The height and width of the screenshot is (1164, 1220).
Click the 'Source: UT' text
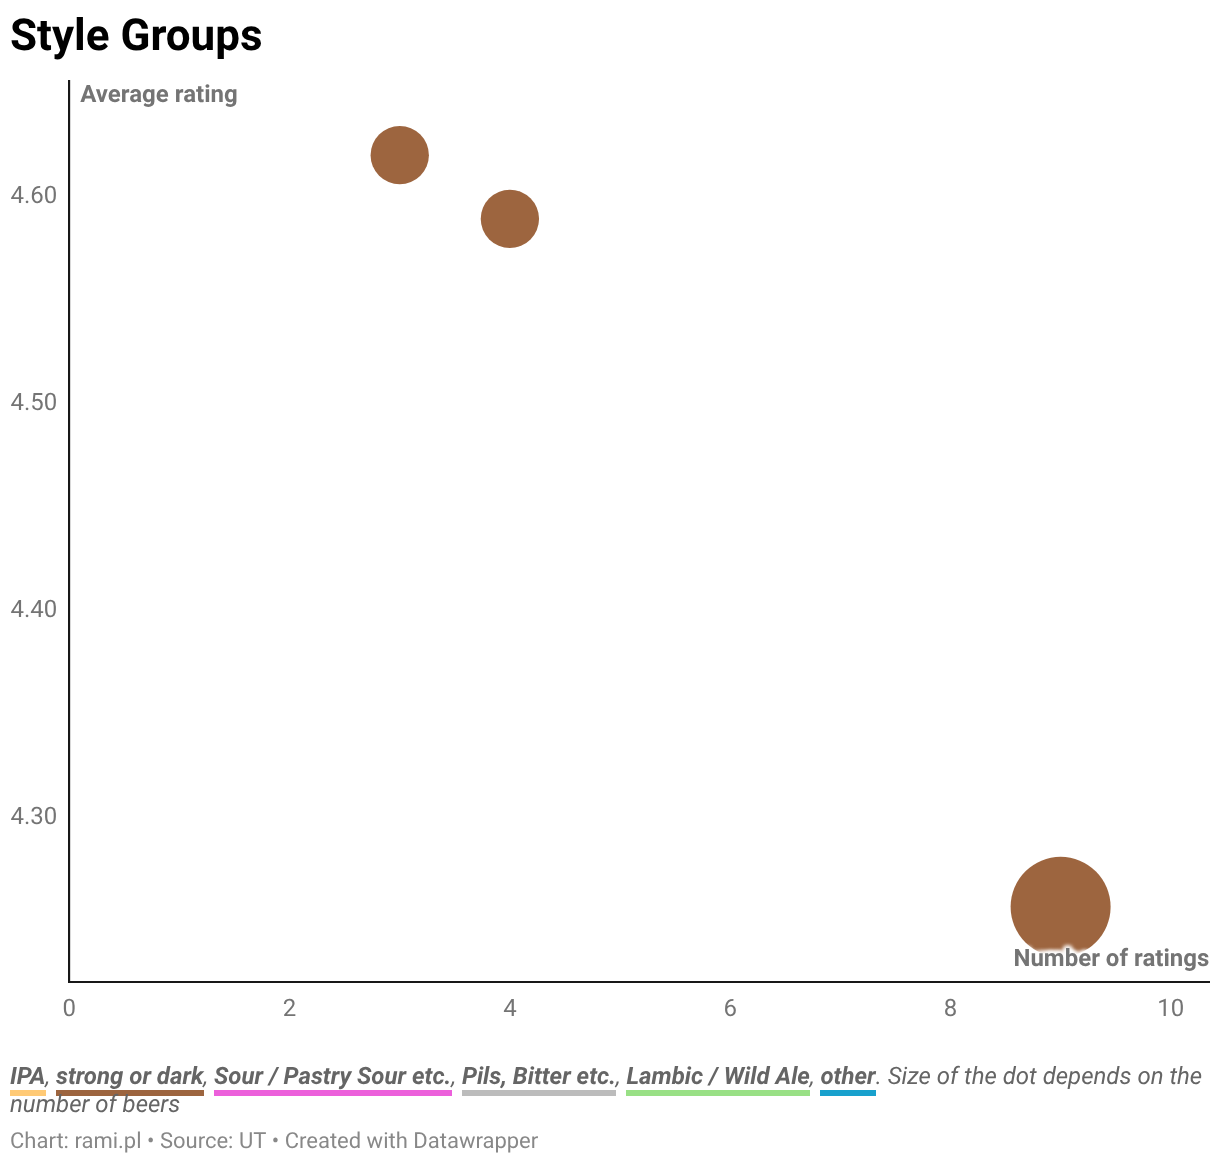coord(212,1141)
